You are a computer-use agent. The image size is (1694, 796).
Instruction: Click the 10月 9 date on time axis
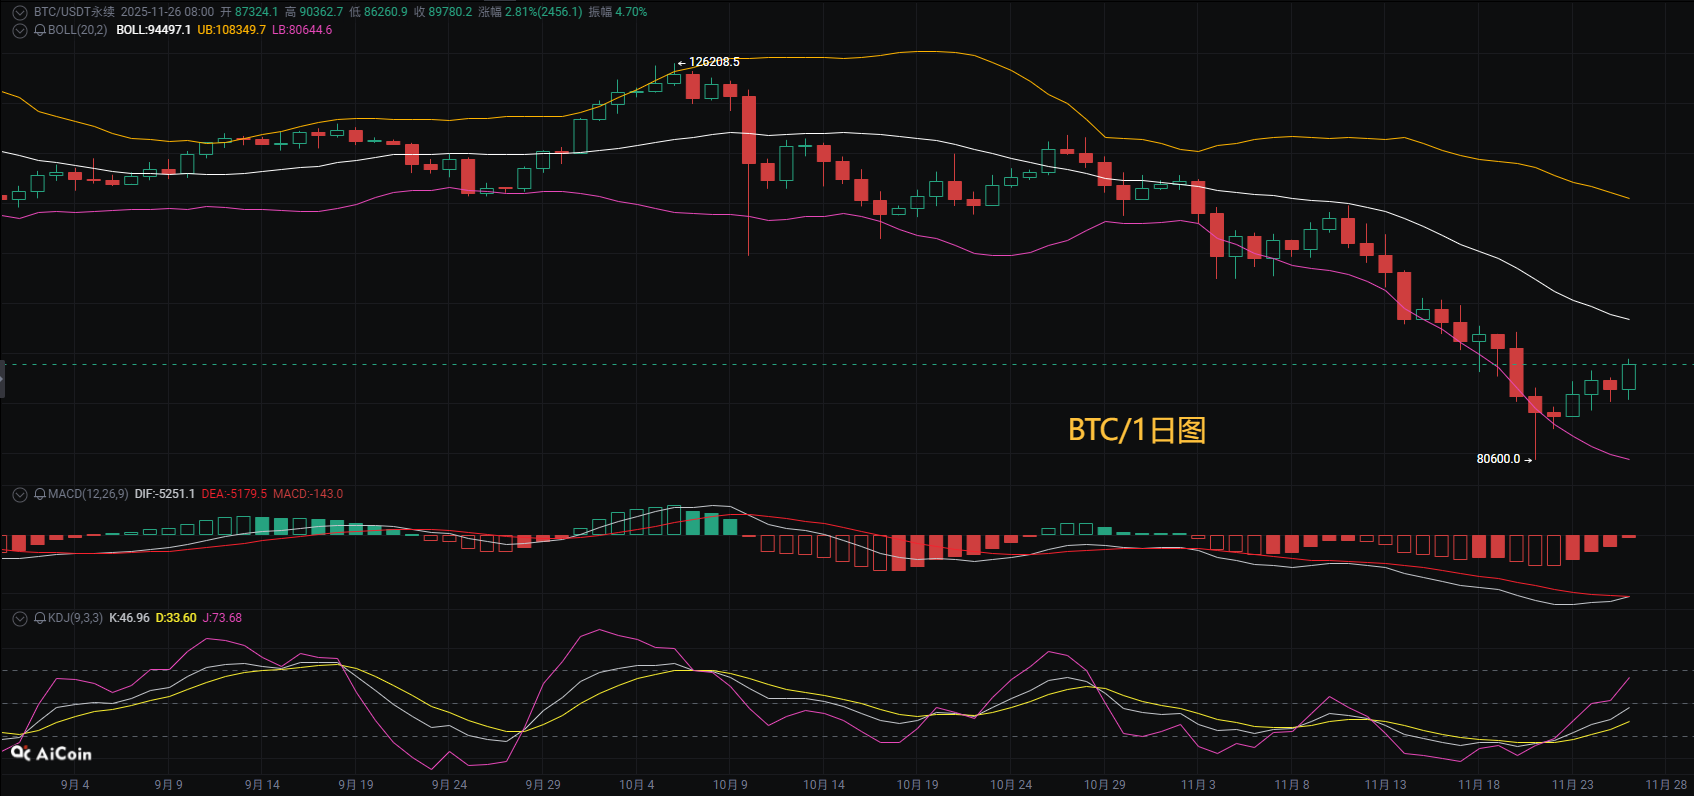click(x=730, y=785)
